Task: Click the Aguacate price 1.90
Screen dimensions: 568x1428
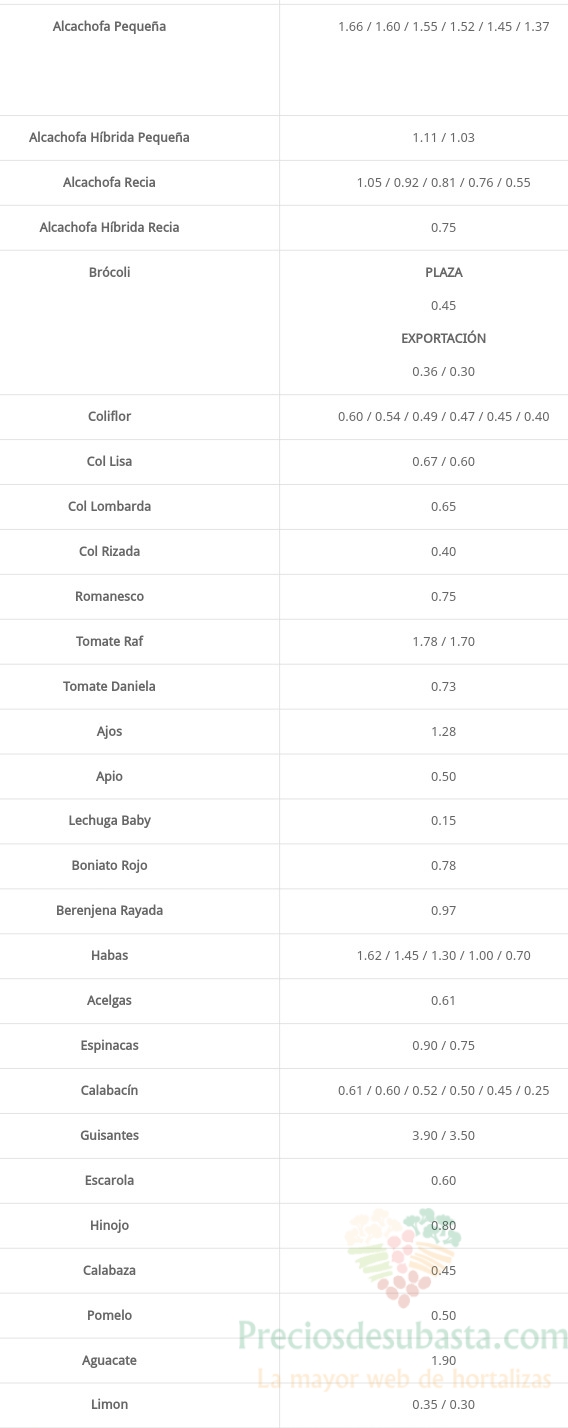Action: coord(443,1360)
